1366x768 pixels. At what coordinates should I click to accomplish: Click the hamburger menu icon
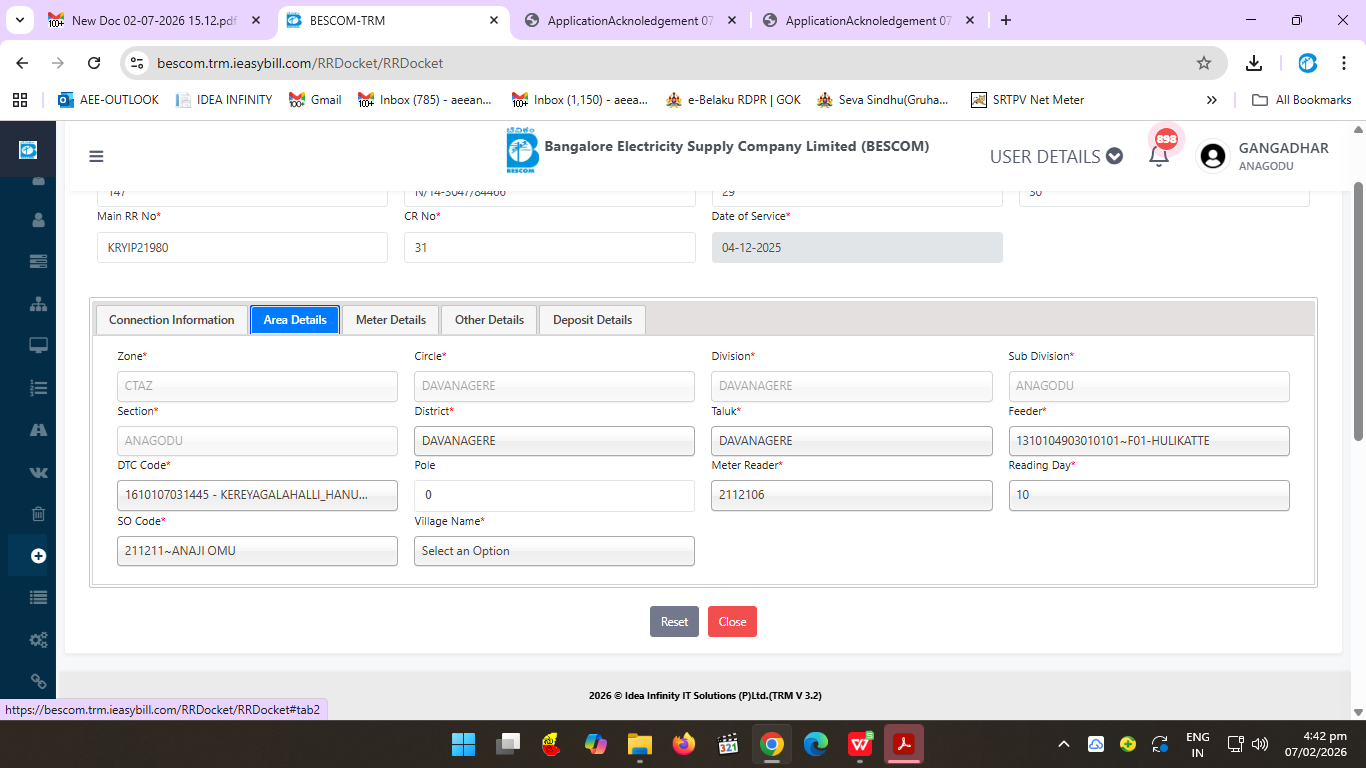pyautogui.click(x=96, y=156)
